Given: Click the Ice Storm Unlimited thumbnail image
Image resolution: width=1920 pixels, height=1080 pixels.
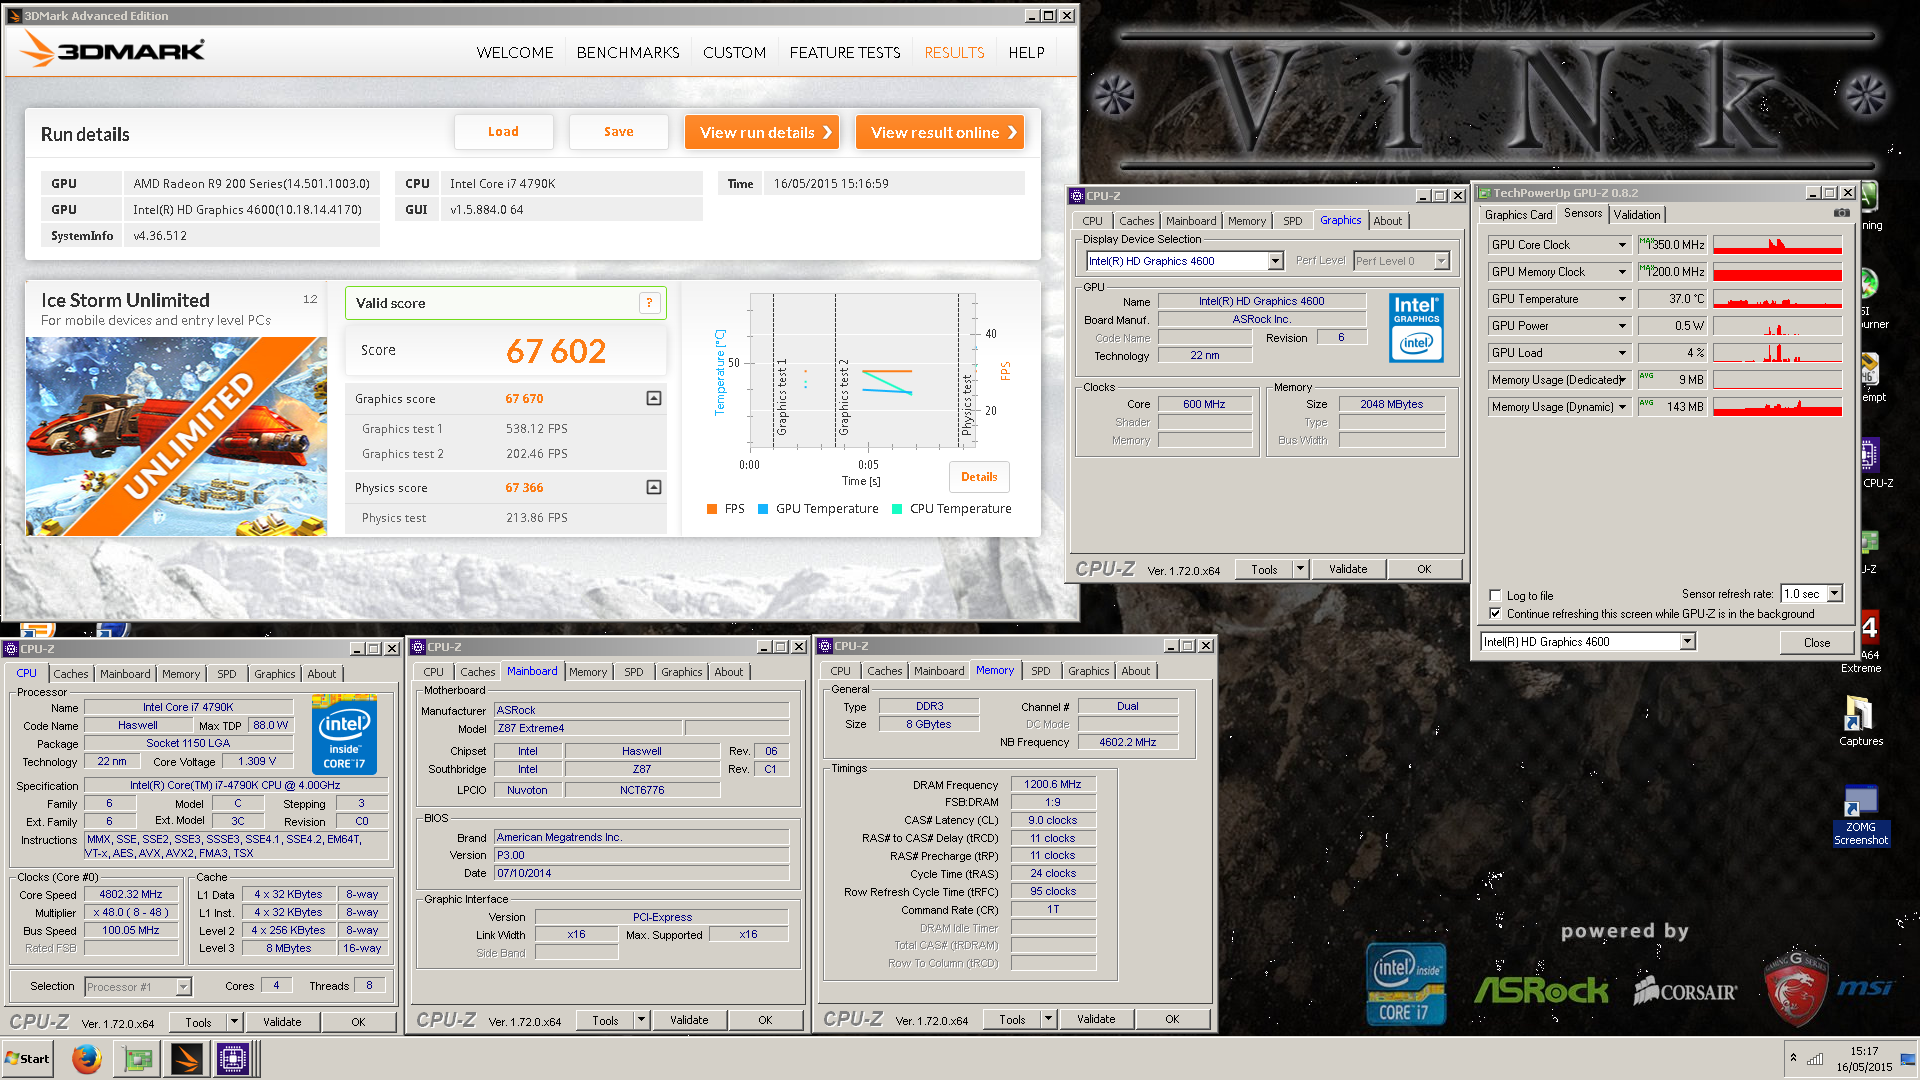Looking at the screenshot, I should (176, 436).
